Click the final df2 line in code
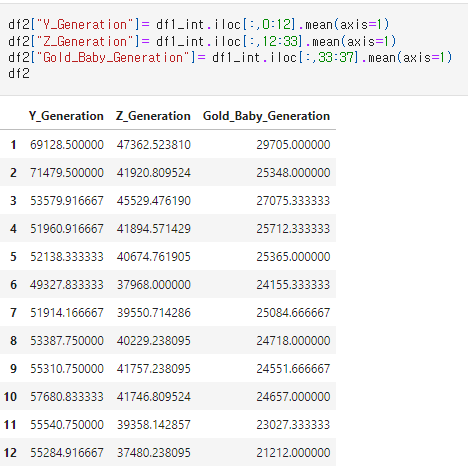 pos(19,73)
